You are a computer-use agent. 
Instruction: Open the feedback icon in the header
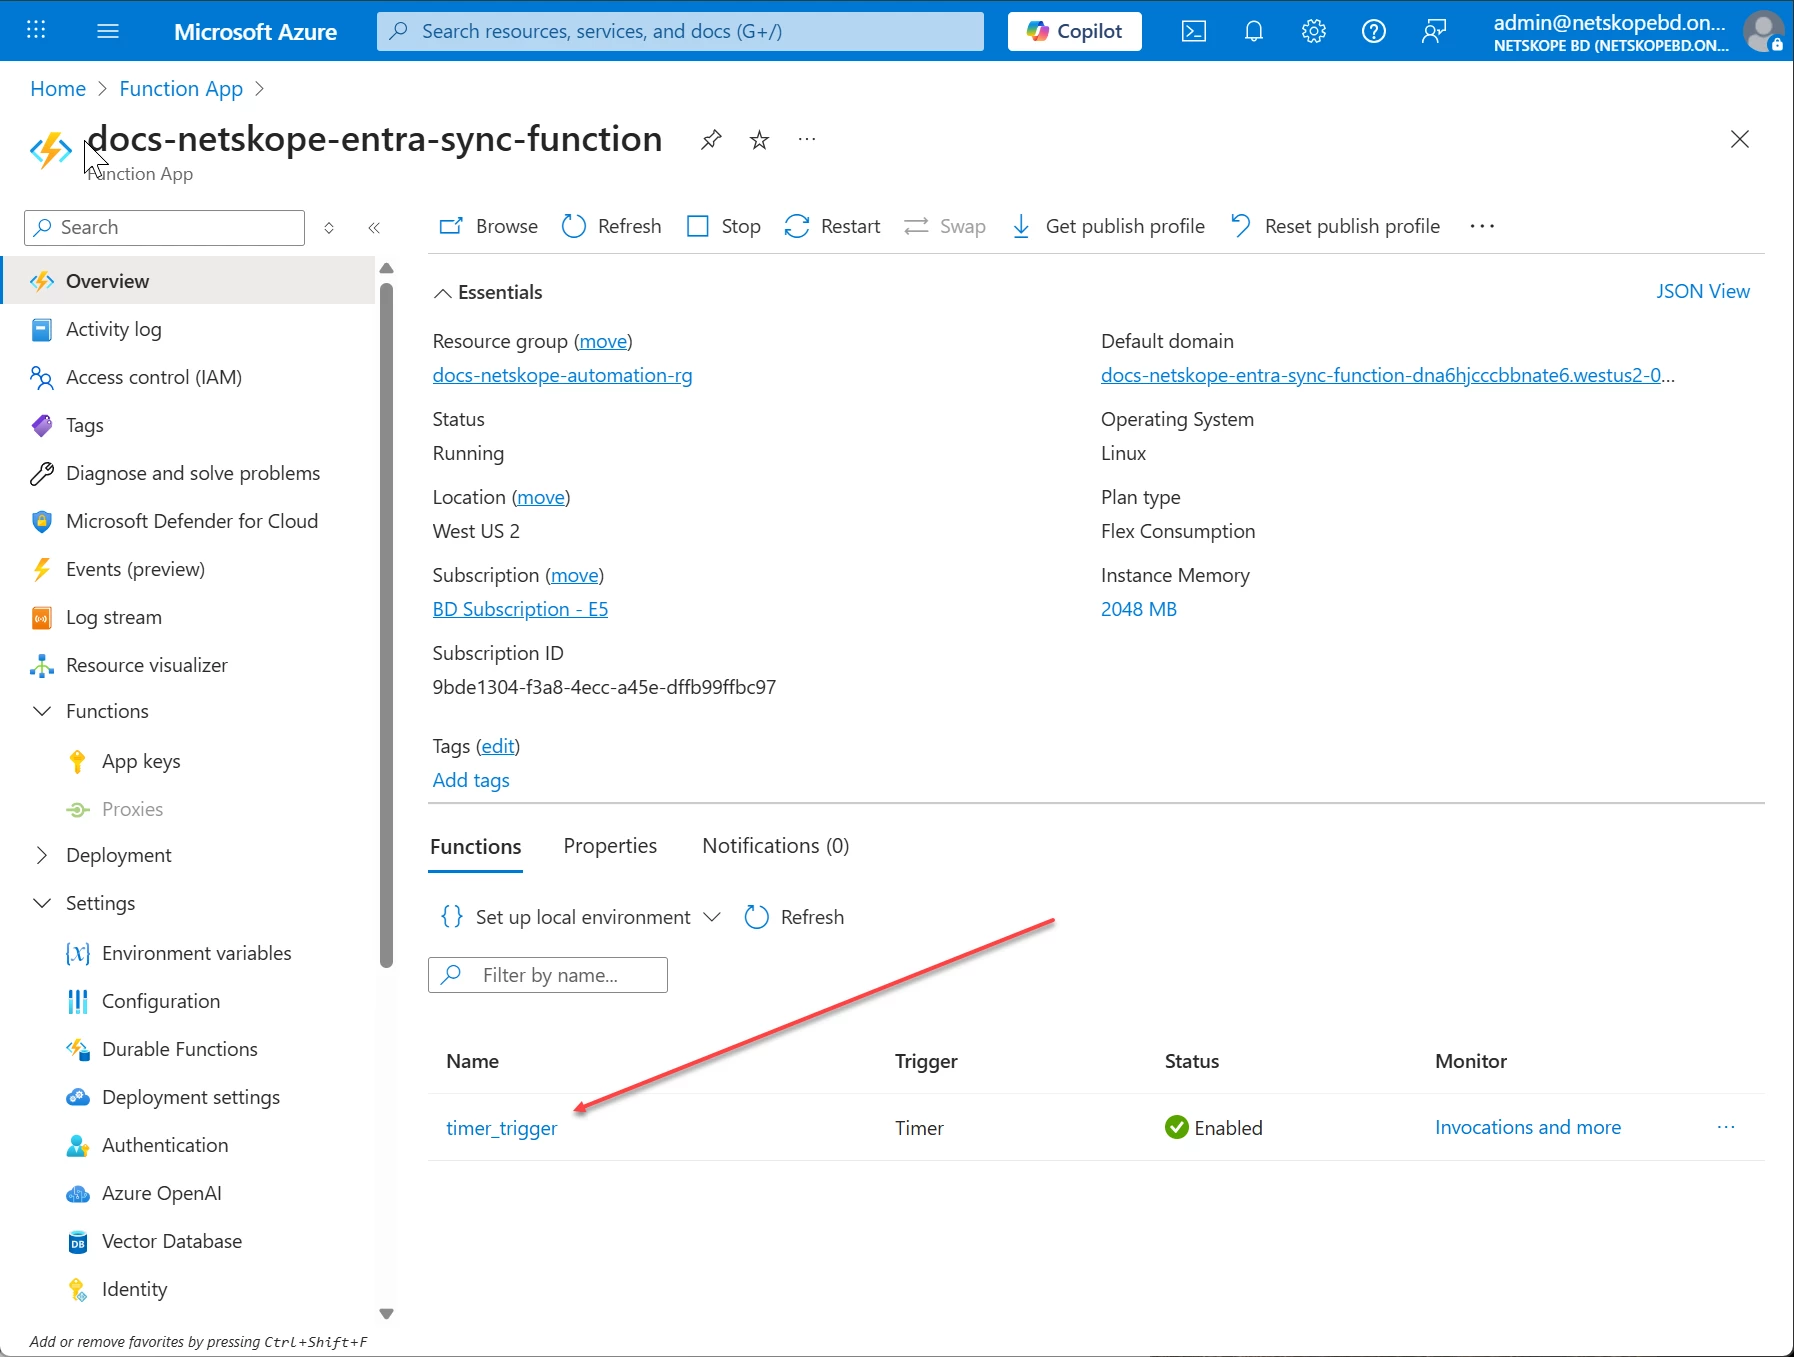click(1434, 31)
